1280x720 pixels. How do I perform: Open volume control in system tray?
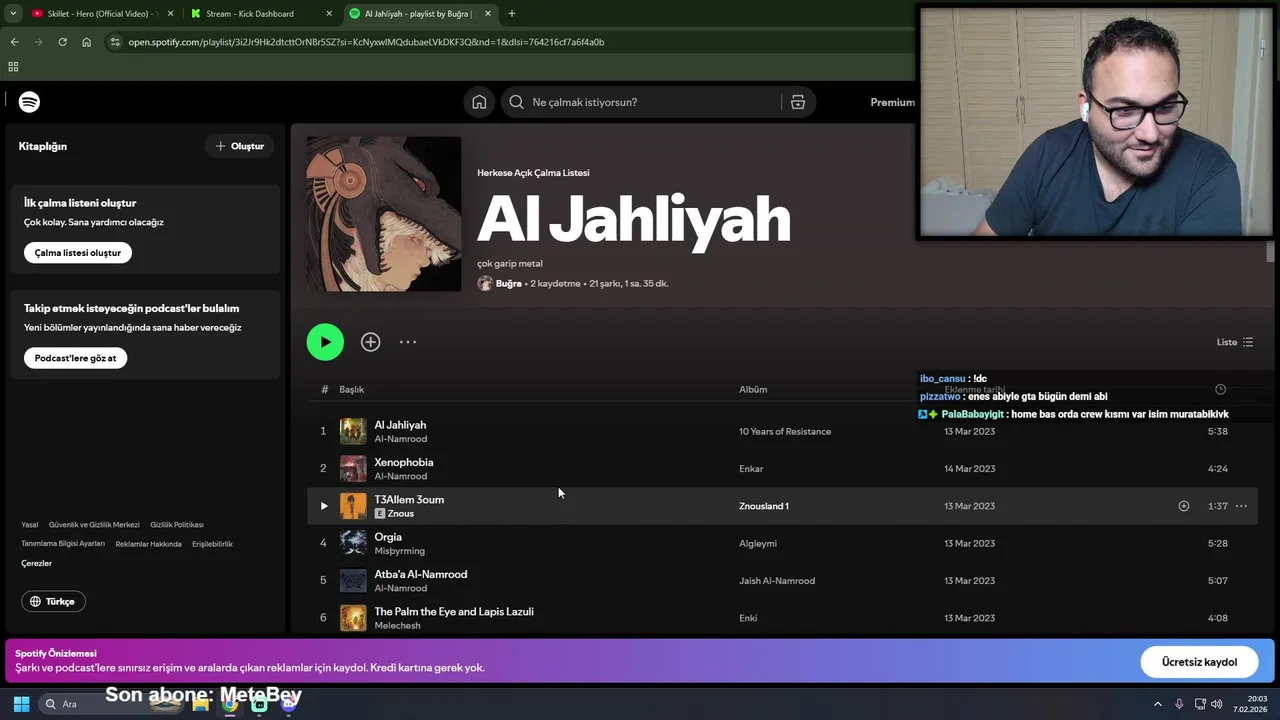[1216, 704]
